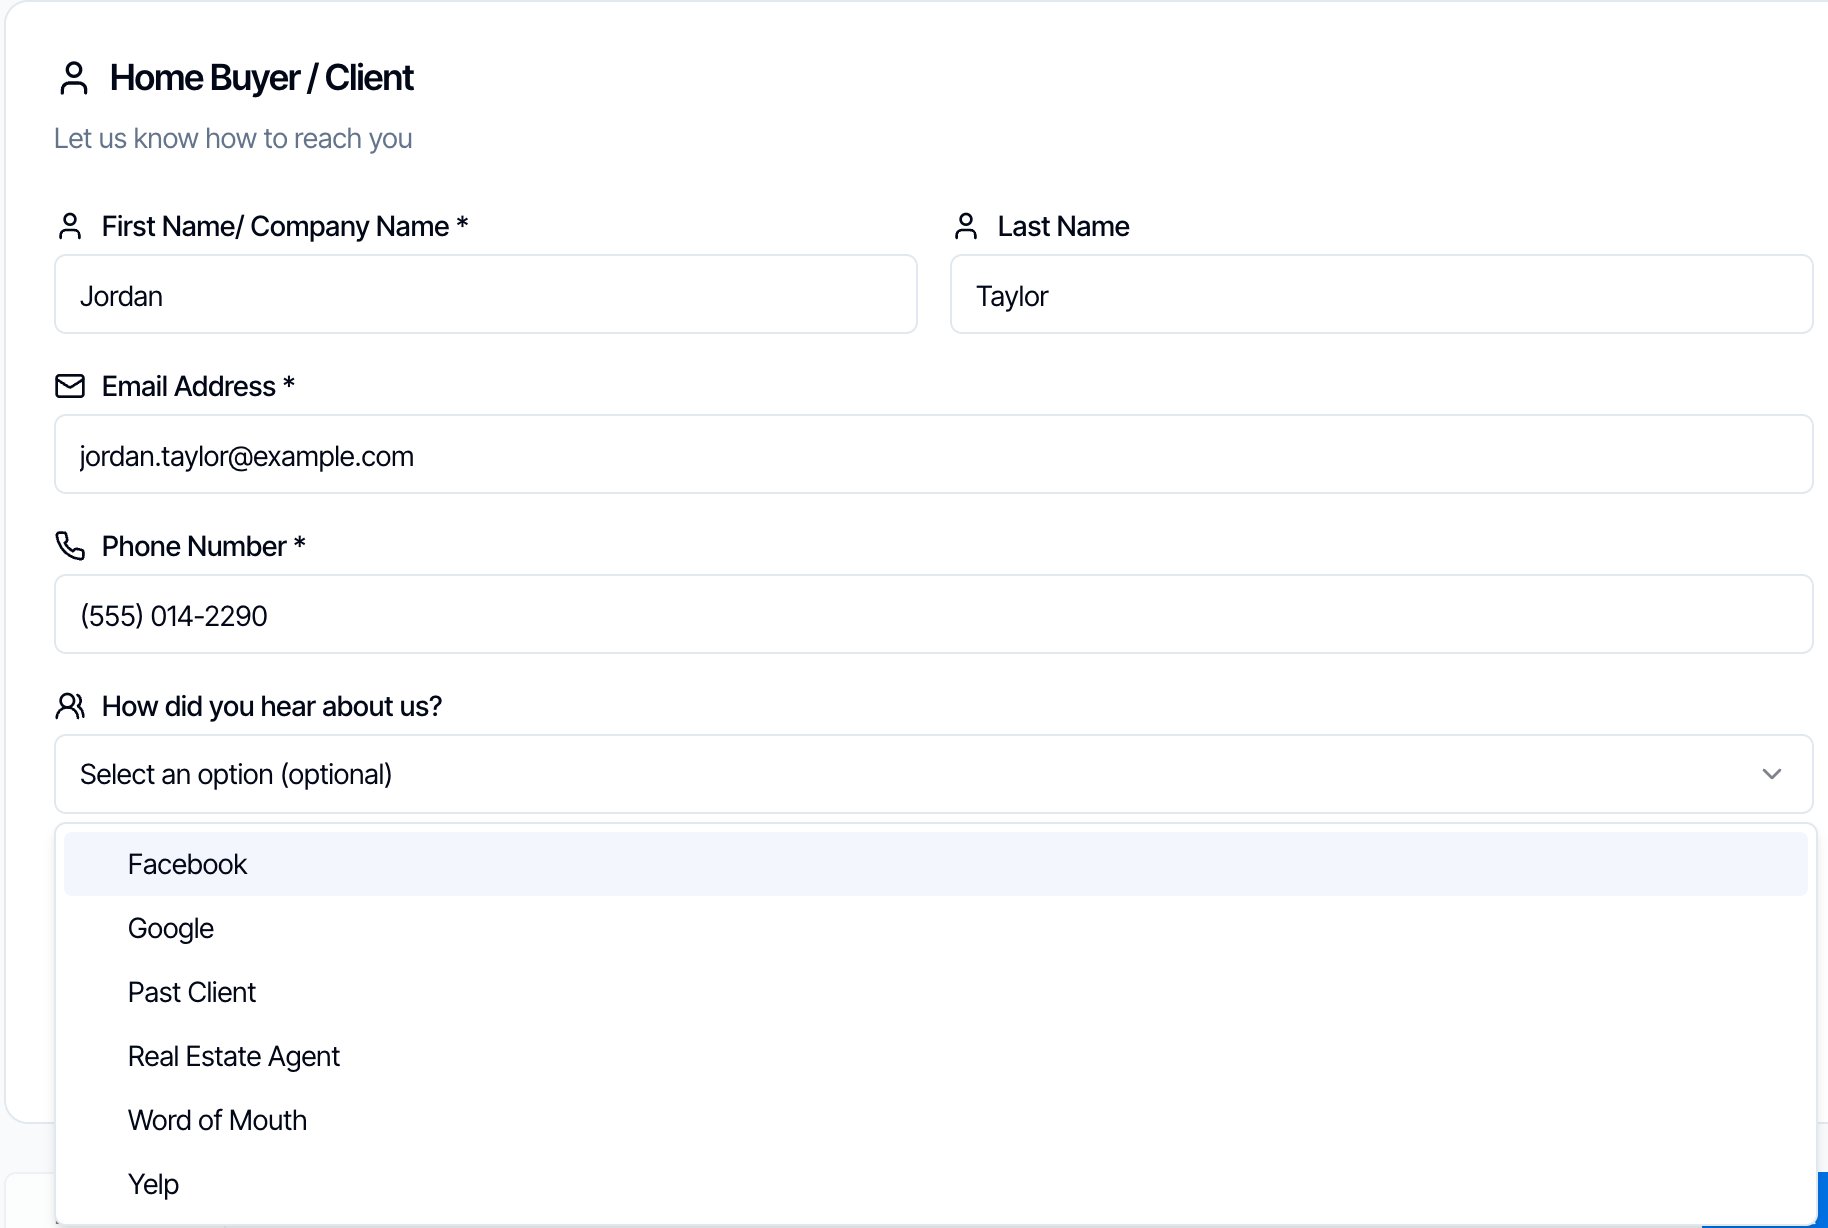
Task: Click the Home Buyer / Client heading
Action: coord(261,78)
